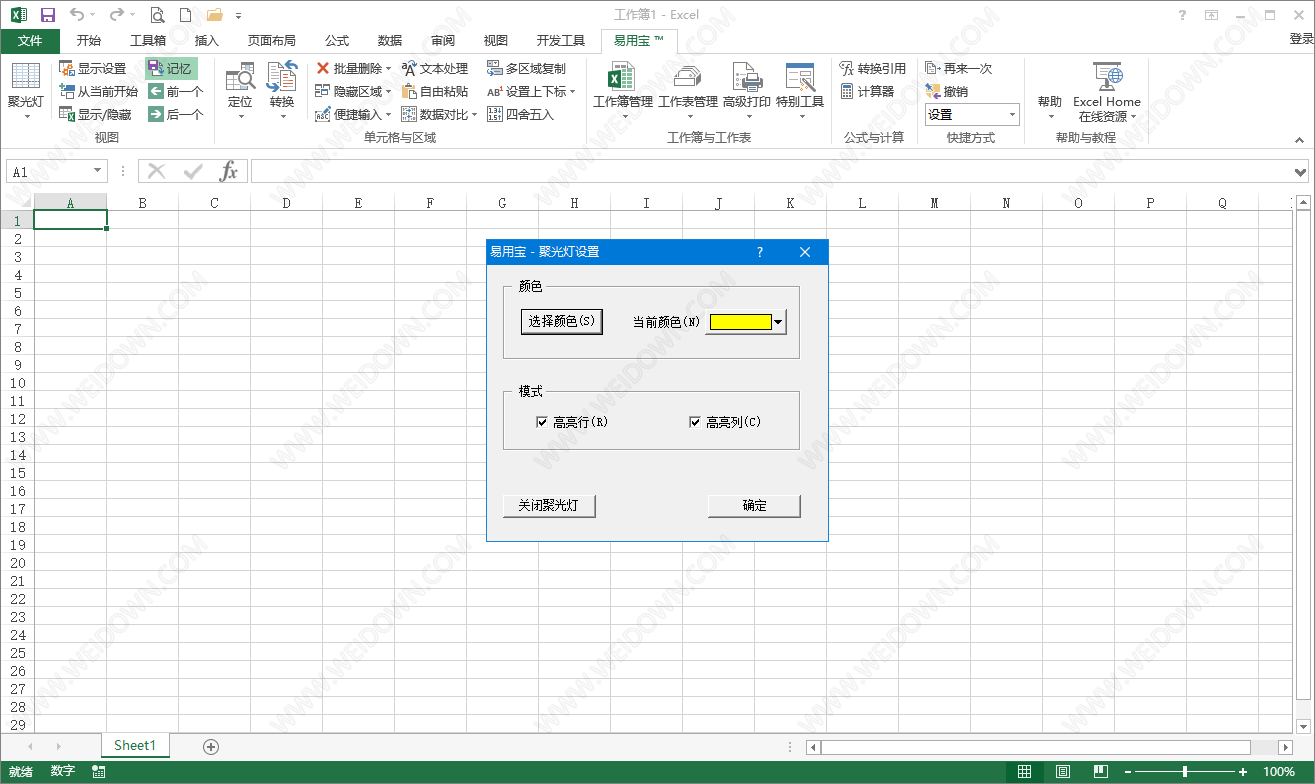This screenshot has height=784, width=1315.
Task: Open the 帮助 help dropdown
Action: [1049, 90]
